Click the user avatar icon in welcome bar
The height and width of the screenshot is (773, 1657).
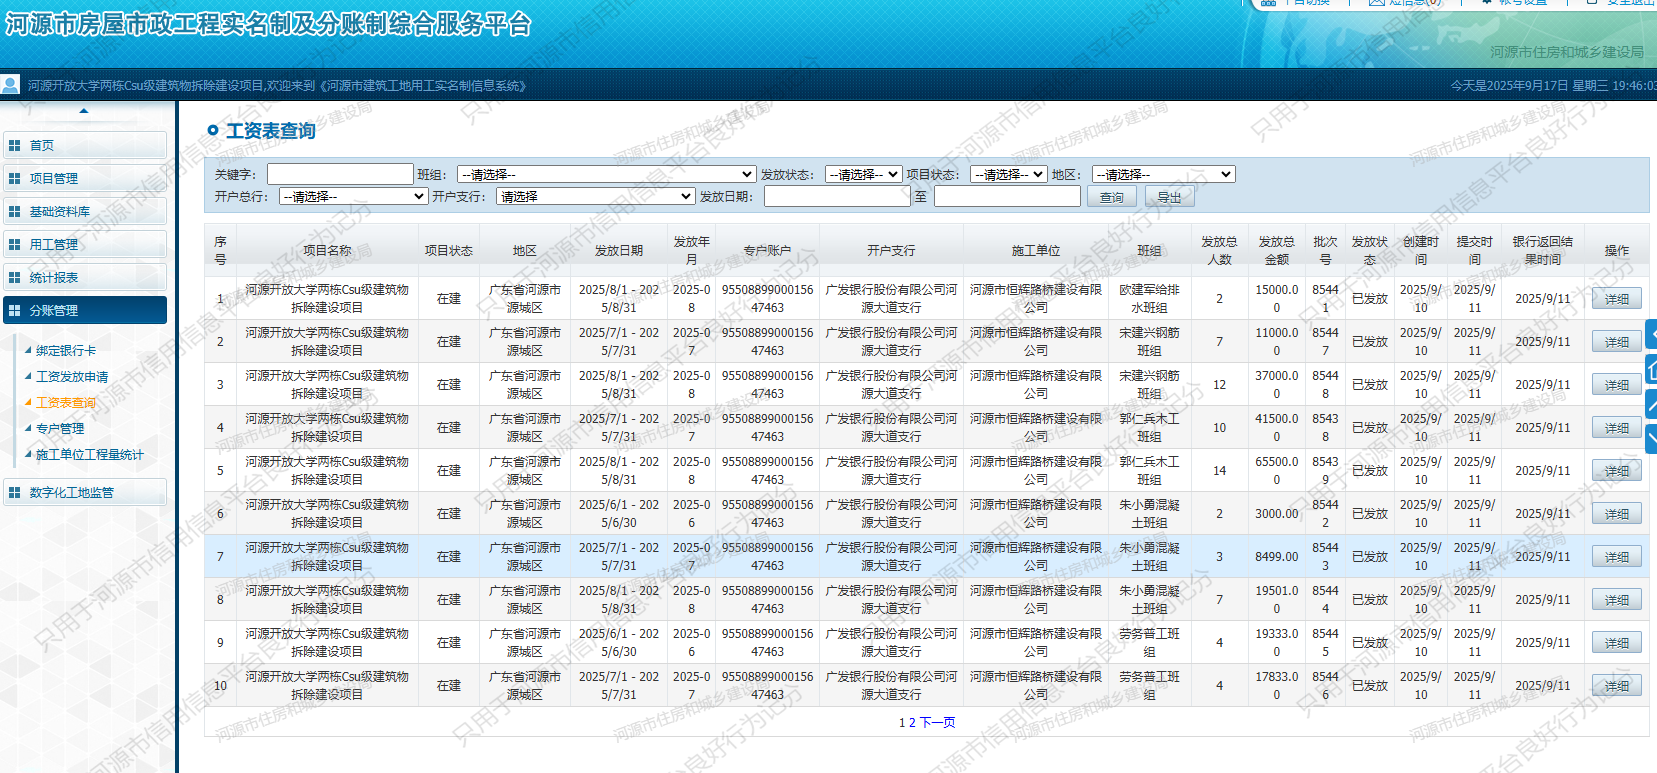coord(10,85)
